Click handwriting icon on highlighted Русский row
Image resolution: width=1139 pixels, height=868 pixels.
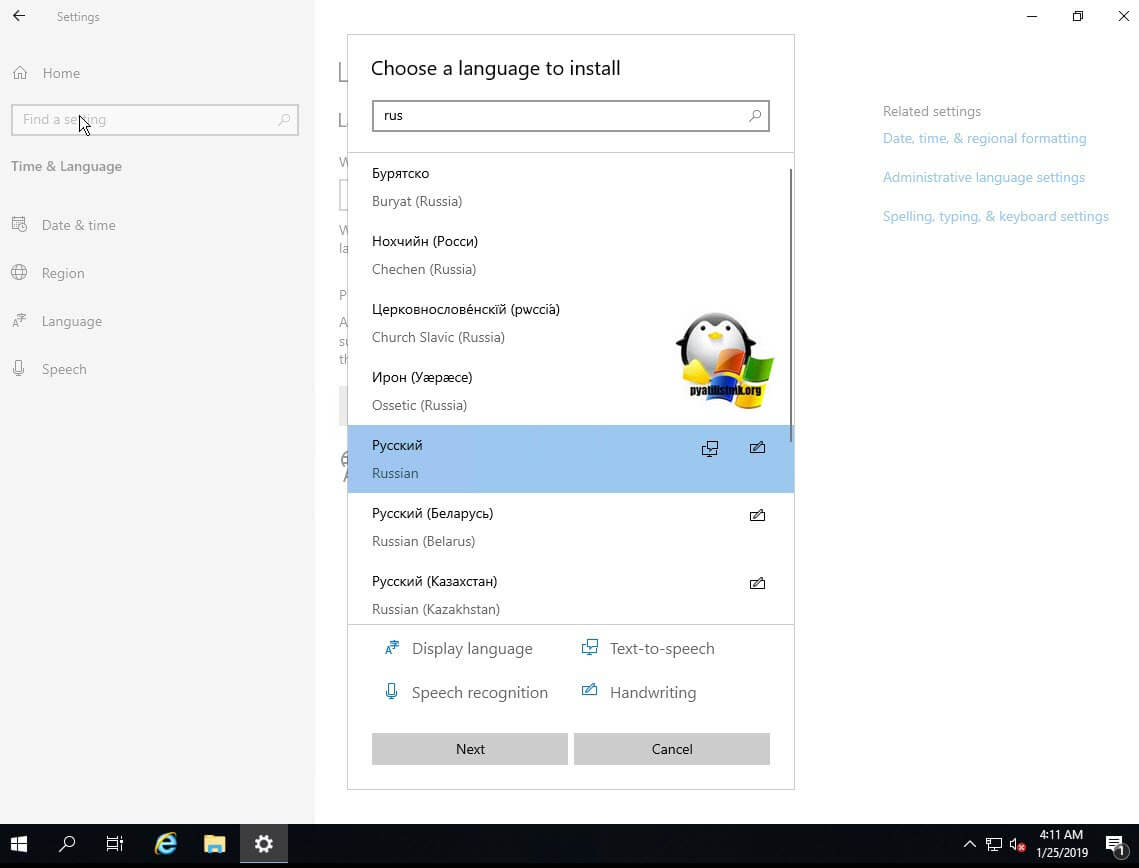pyautogui.click(x=757, y=448)
